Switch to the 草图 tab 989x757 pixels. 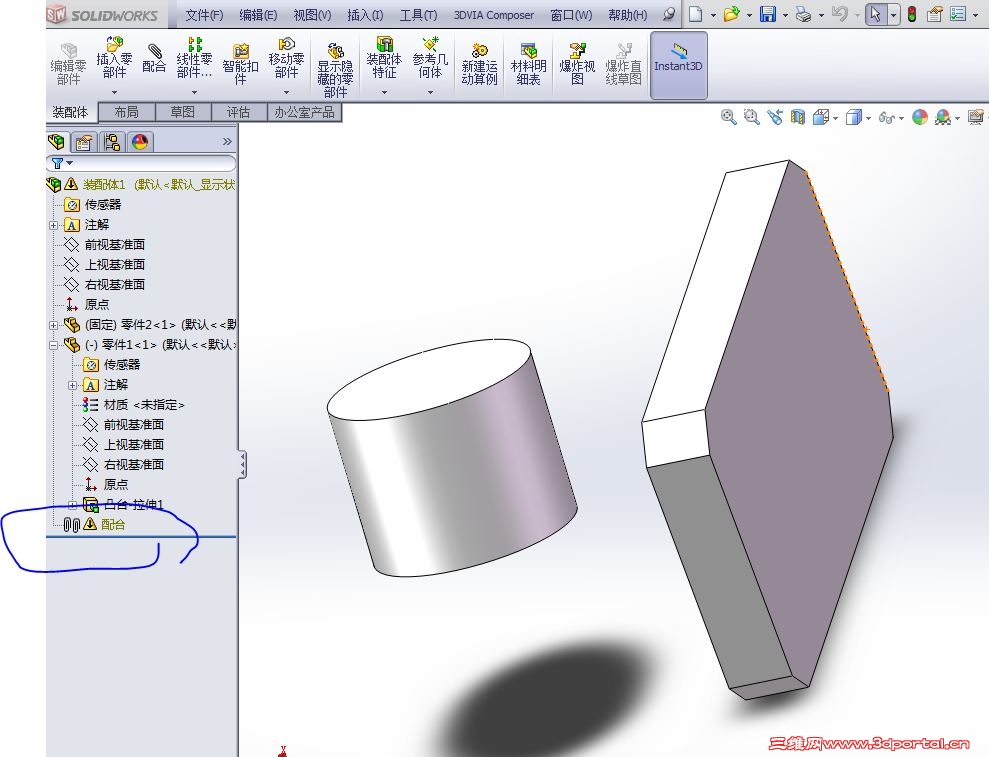(182, 112)
